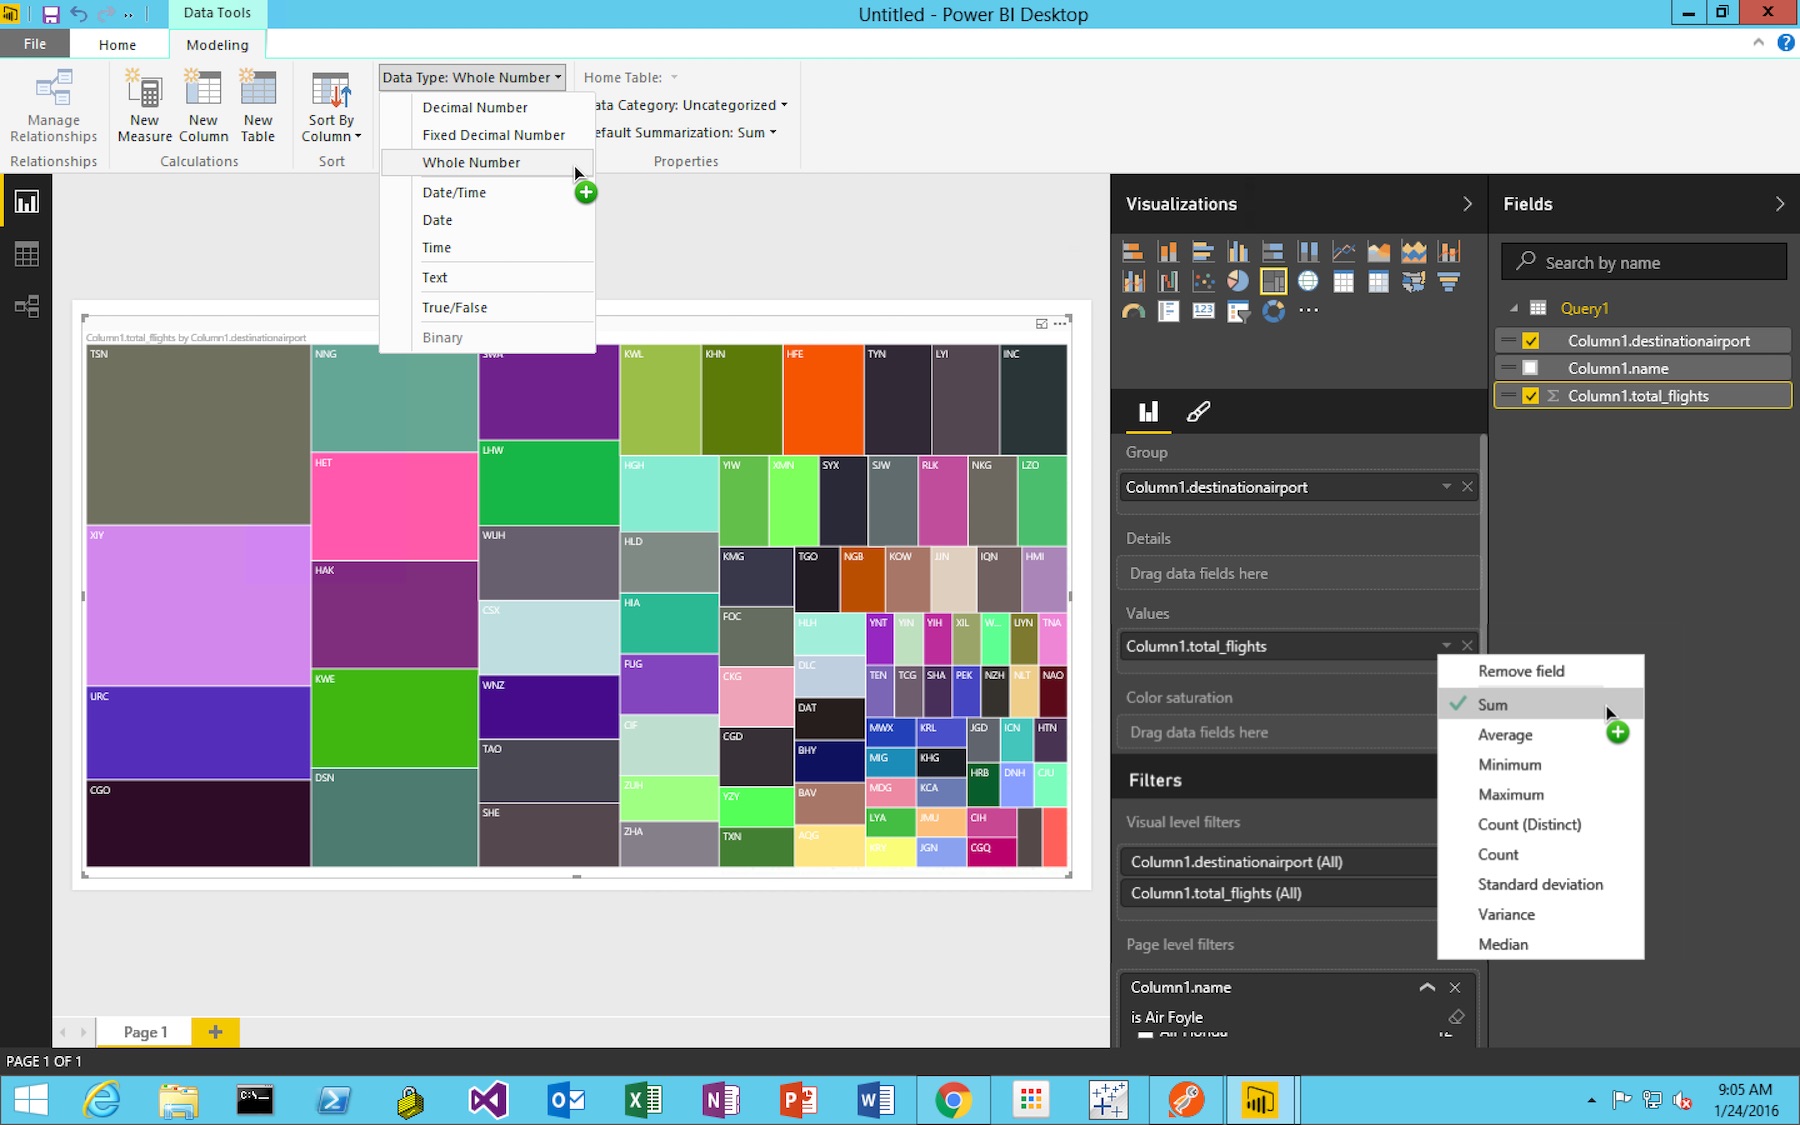Open the Data Category dropdown
Screen dimensions: 1800x1125
pyautogui.click(x=690, y=105)
